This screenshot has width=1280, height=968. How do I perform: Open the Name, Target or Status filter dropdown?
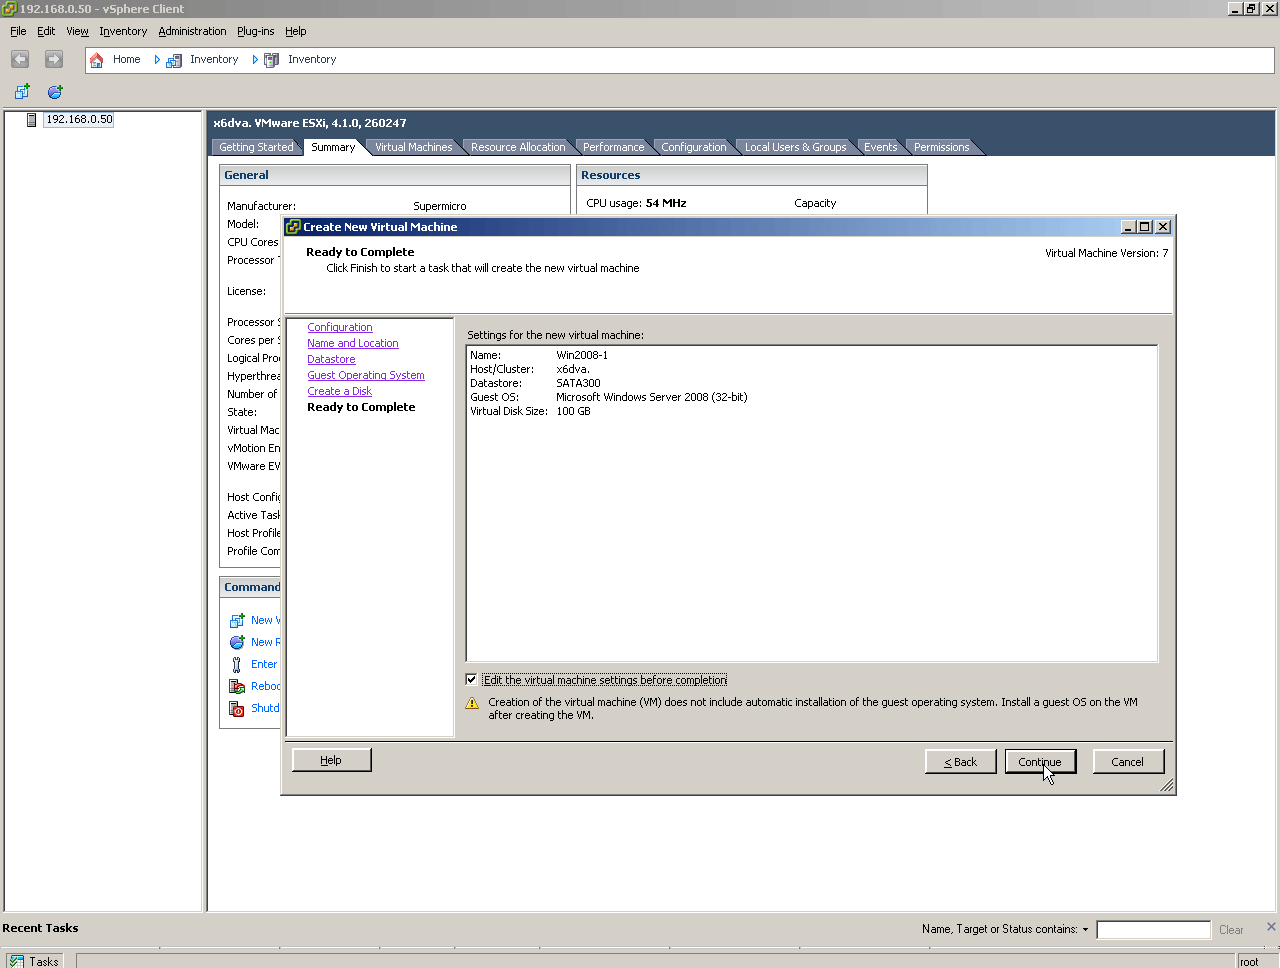coord(1085,930)
